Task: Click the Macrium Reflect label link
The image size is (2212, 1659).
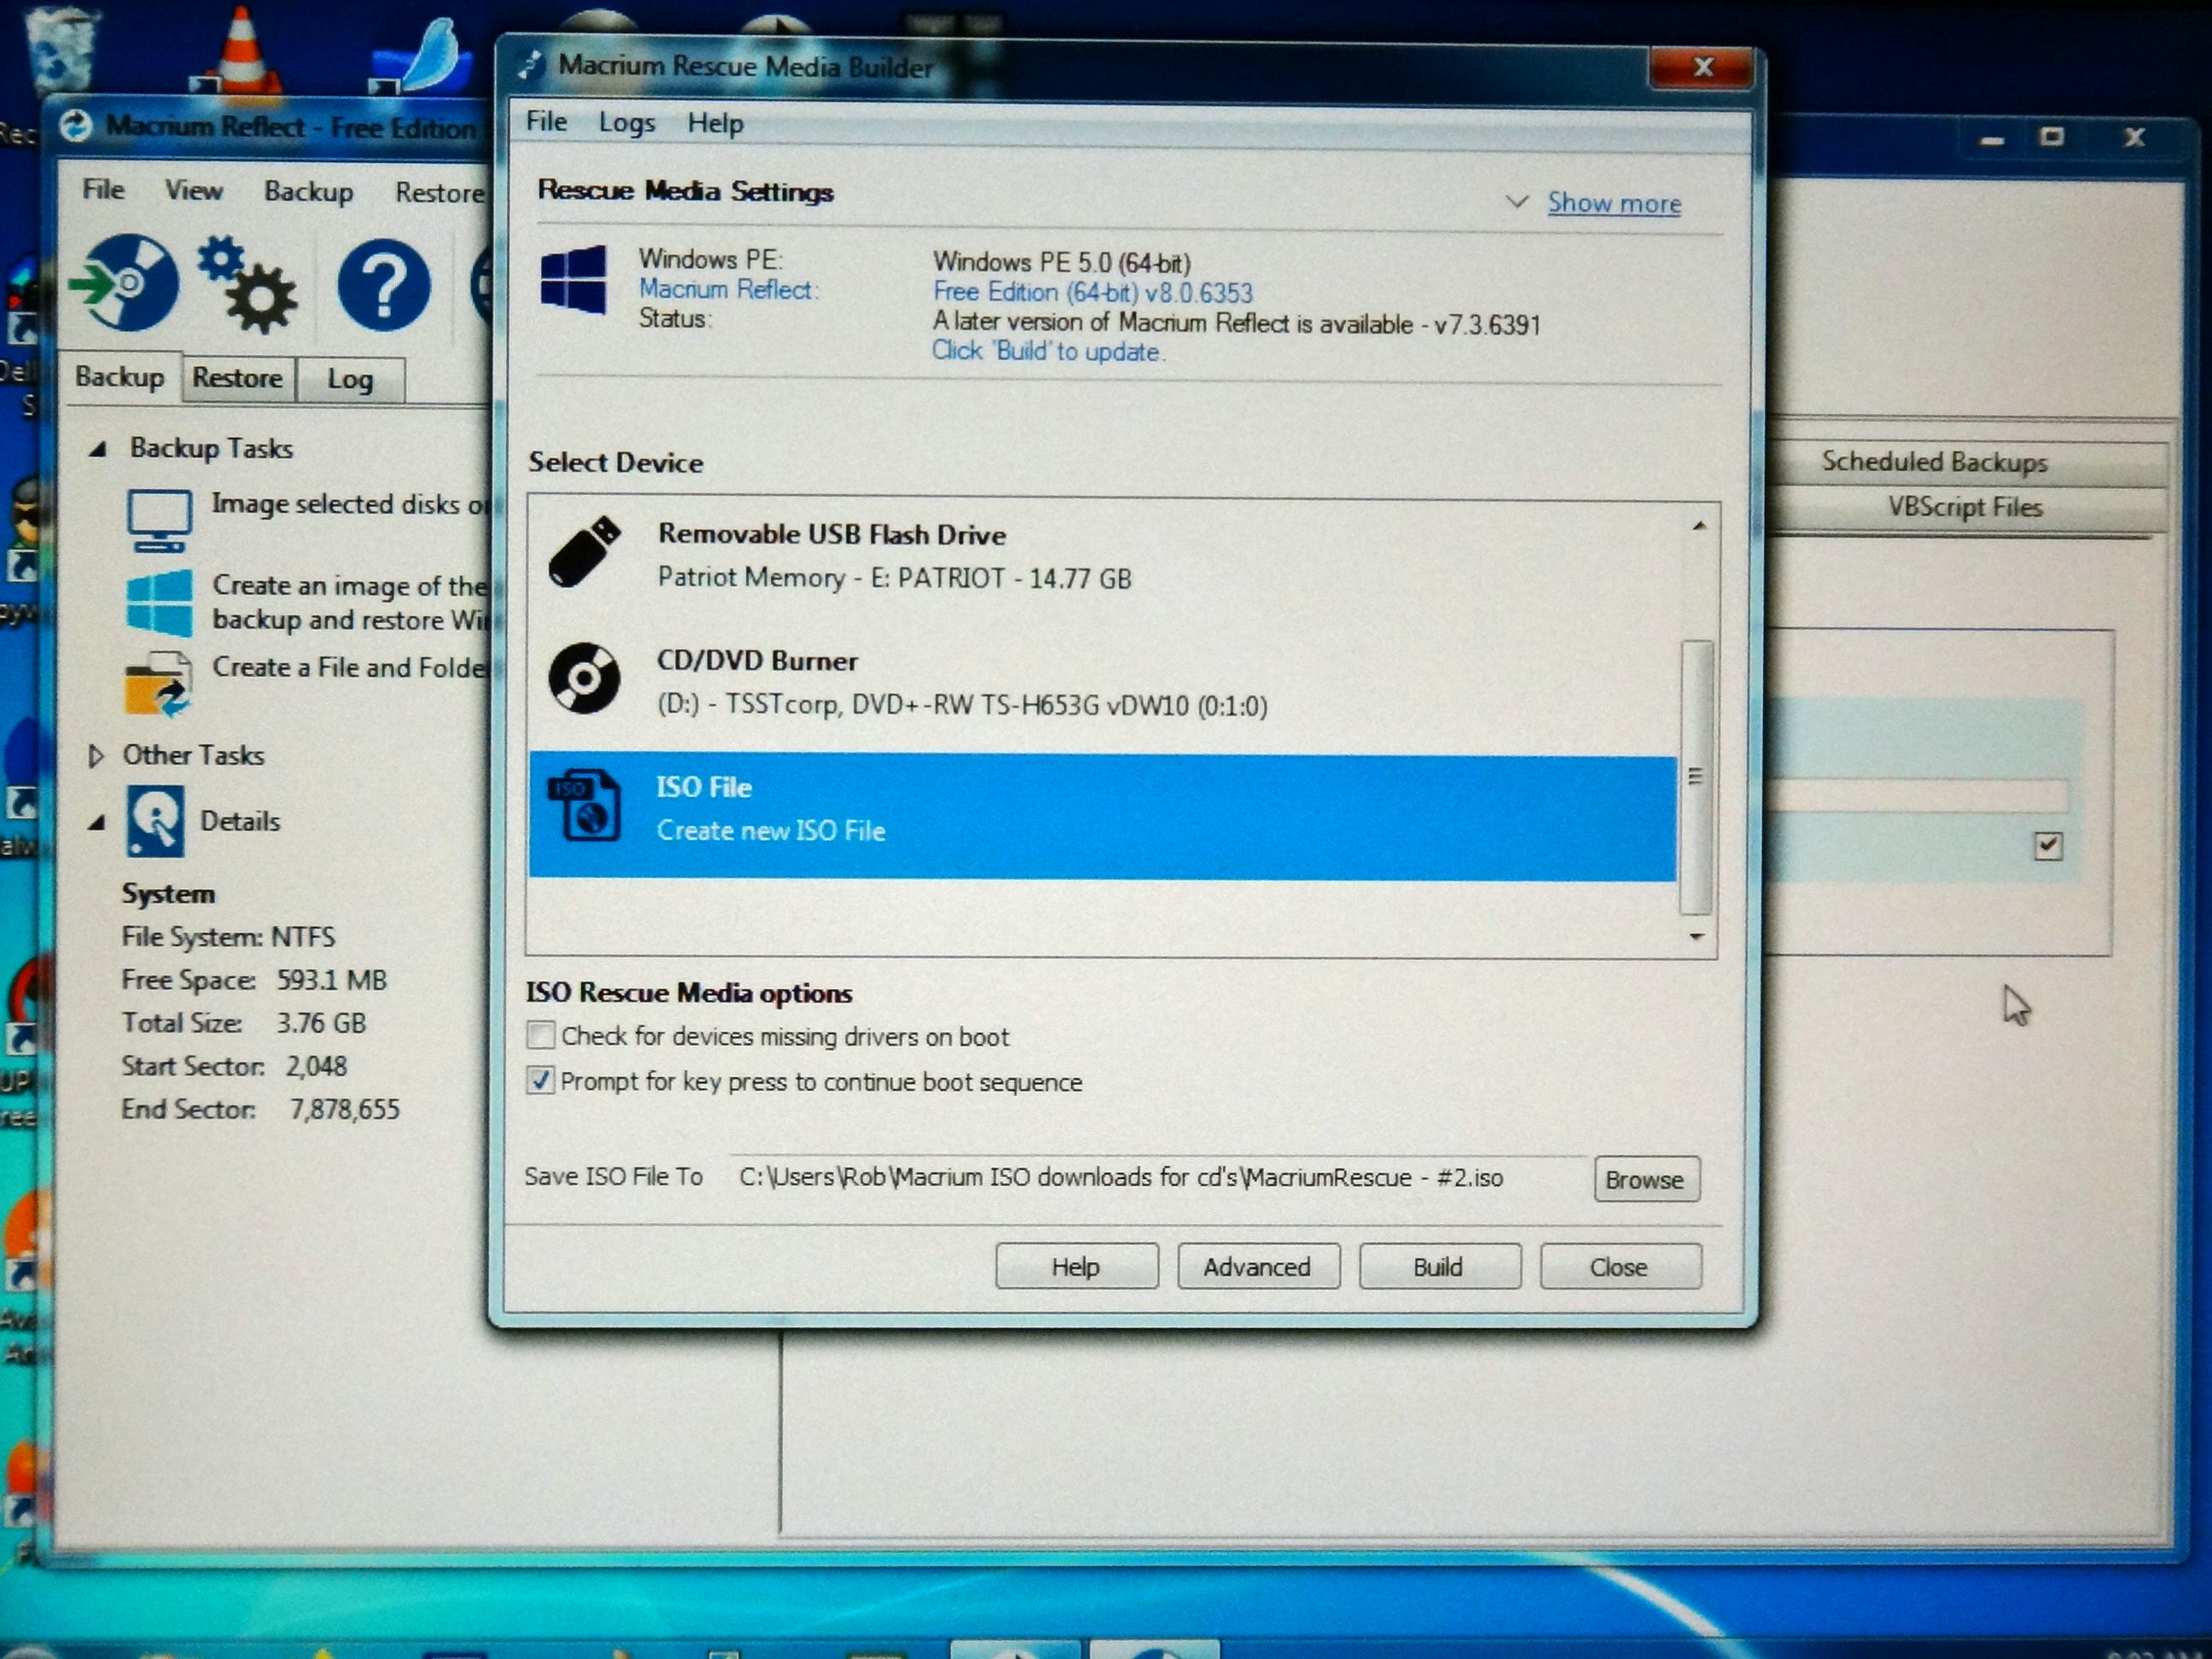Action: point(728,289)
